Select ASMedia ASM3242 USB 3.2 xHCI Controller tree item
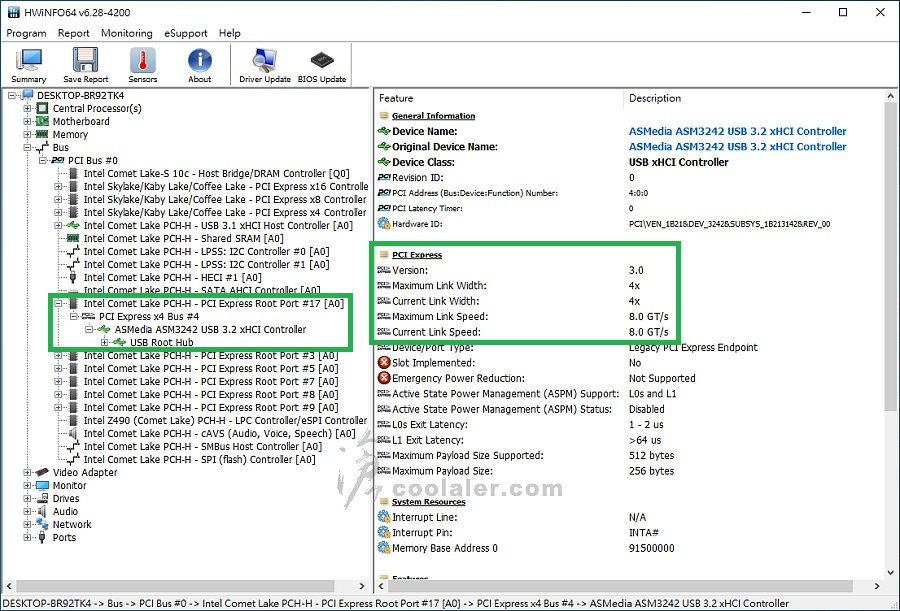Image resolution: width=900 pixels, height=611 pixels. [210, 330]
